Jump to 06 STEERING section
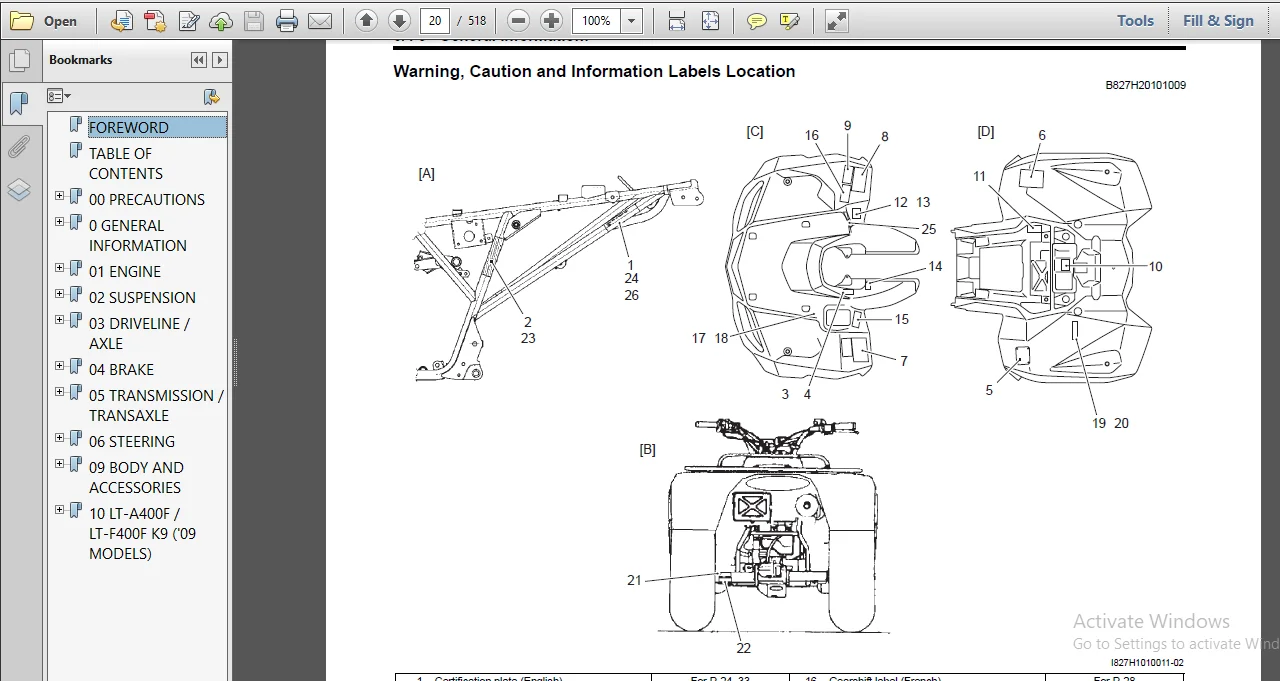The image size is (1280, 681). click(x=132, y=441)
